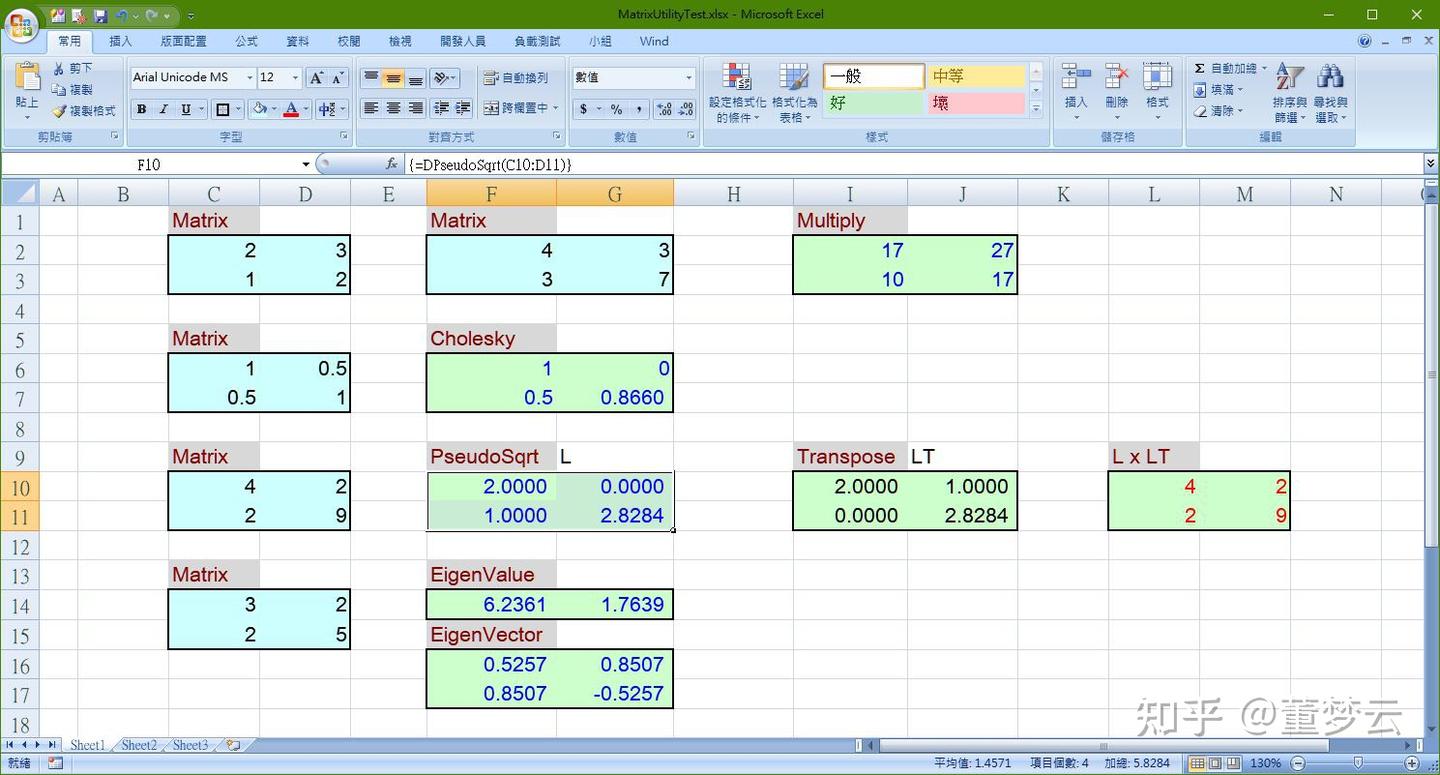Open 尋找與選取 find and select
The image size is (1440, 775).
point(1330,93)
